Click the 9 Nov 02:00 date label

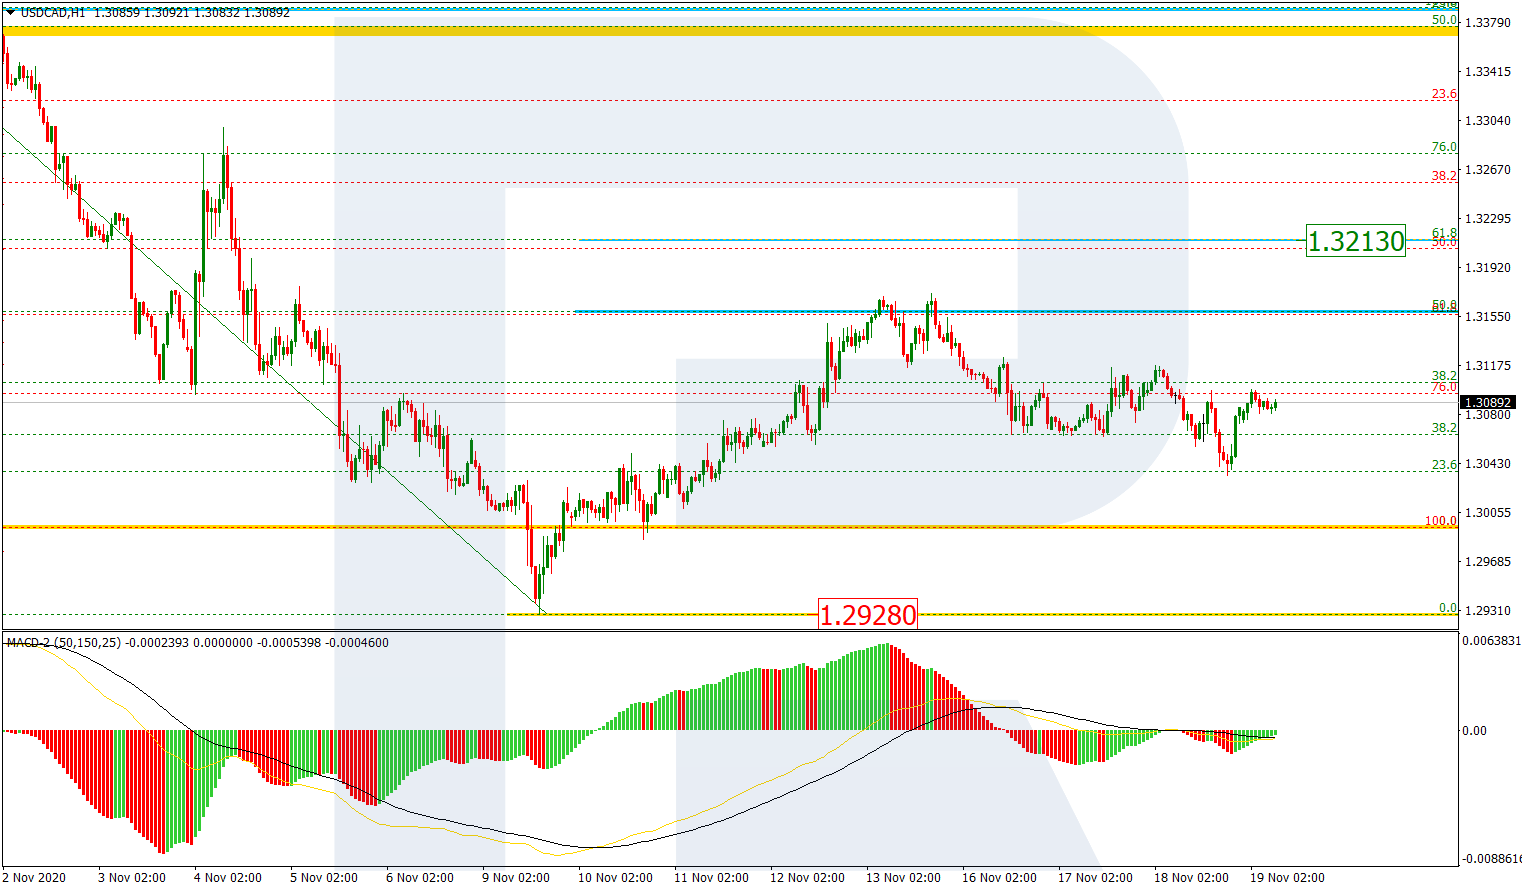pyautogui.click(x=516, y=878)
